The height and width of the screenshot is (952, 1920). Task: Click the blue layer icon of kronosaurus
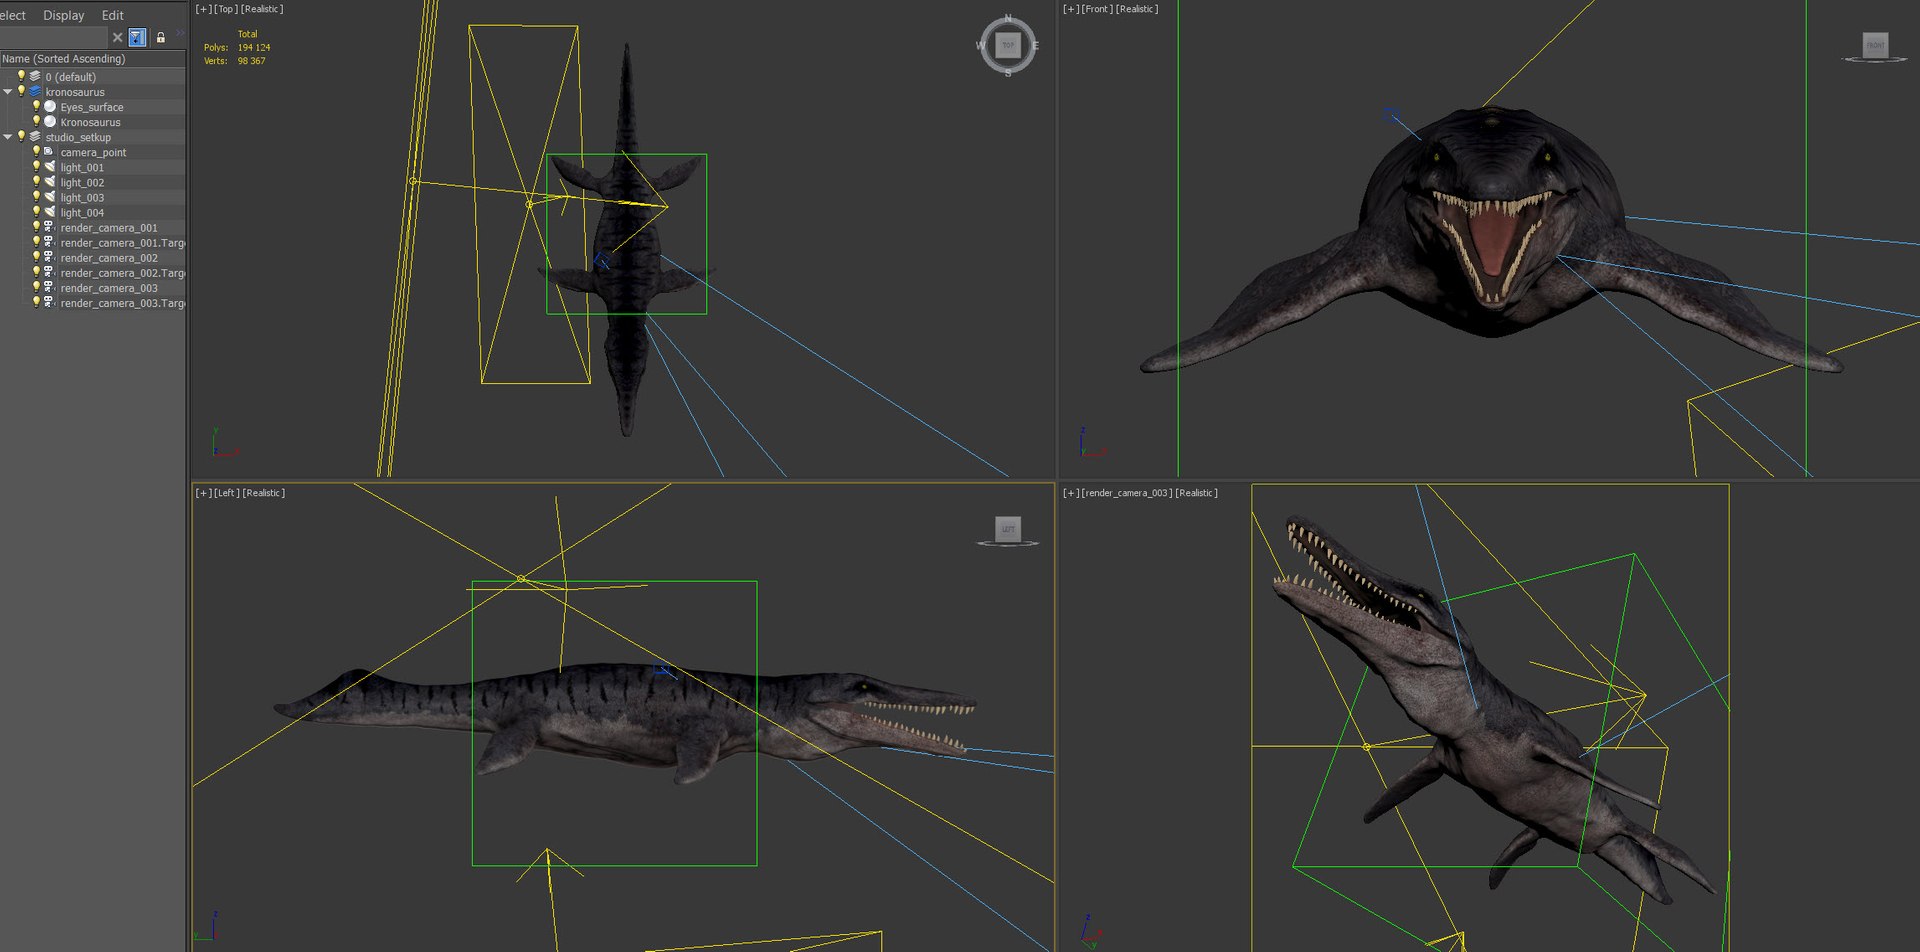click(35, 92)
